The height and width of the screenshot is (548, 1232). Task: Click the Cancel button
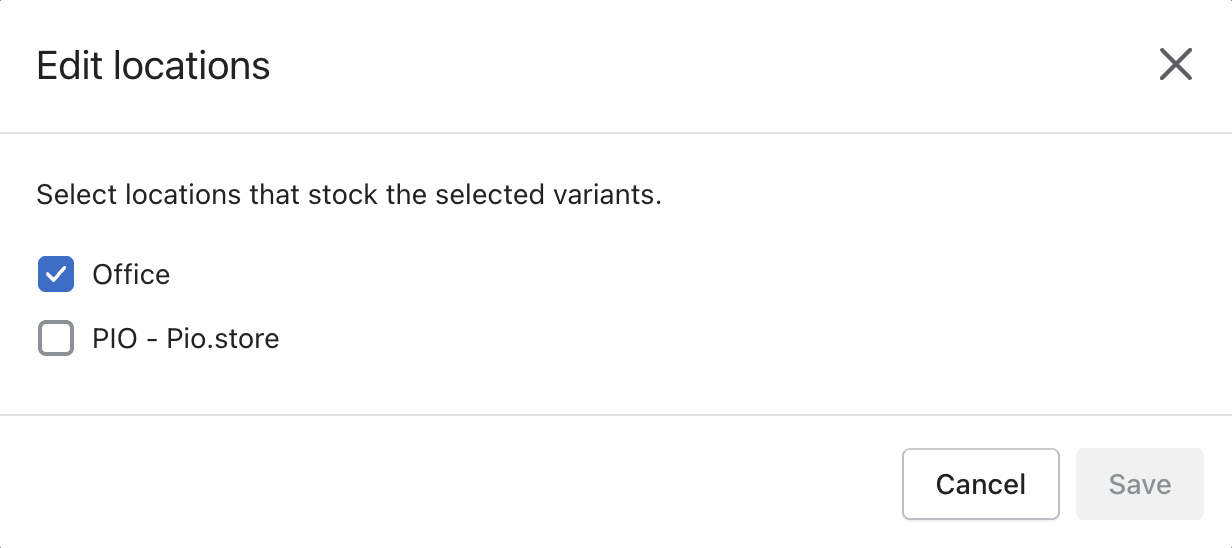click(x=980, y=484)
